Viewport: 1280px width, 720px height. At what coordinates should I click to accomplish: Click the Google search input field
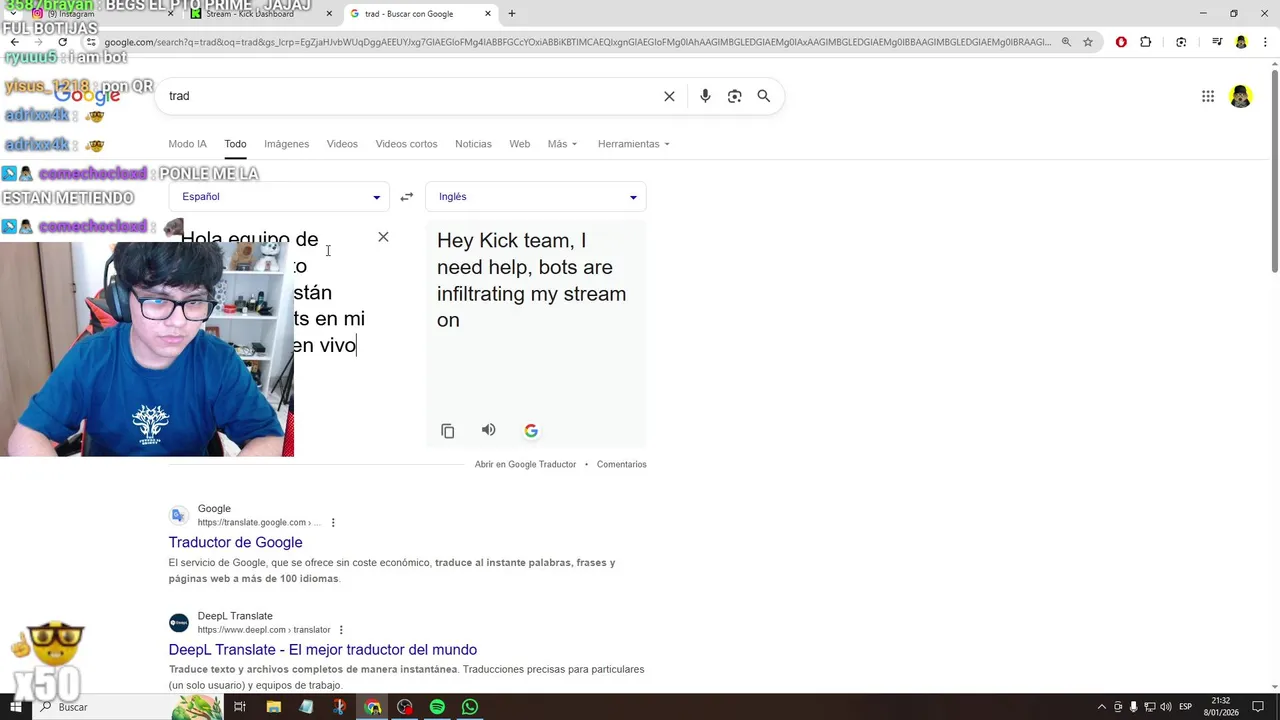410,96
